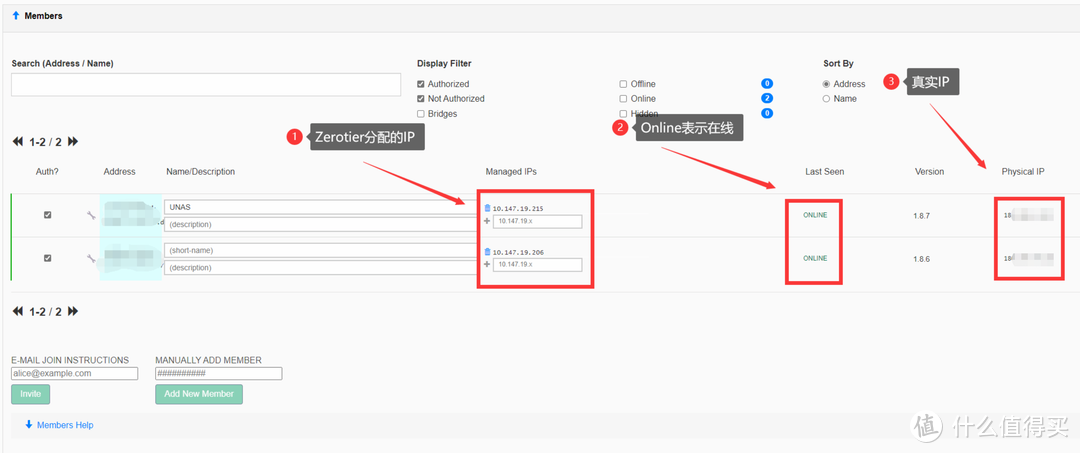1080x453 pixels.
Task: Enable the Bridges display filter
Action: (x=421, y=114)
